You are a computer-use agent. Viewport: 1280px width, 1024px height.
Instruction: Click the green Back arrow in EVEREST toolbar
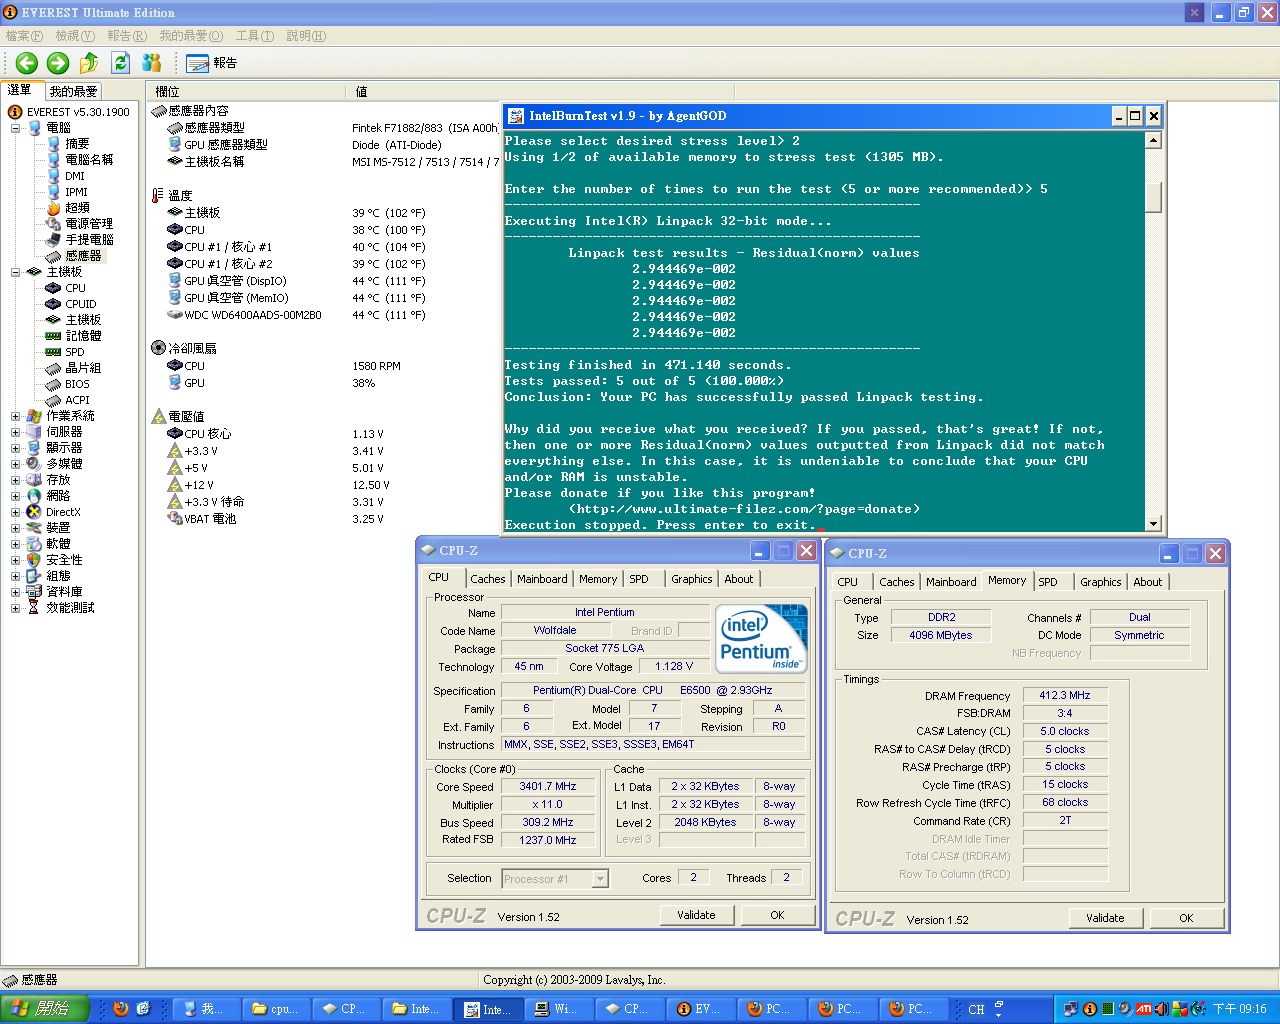pyautogui.click(x=27, y=63)
